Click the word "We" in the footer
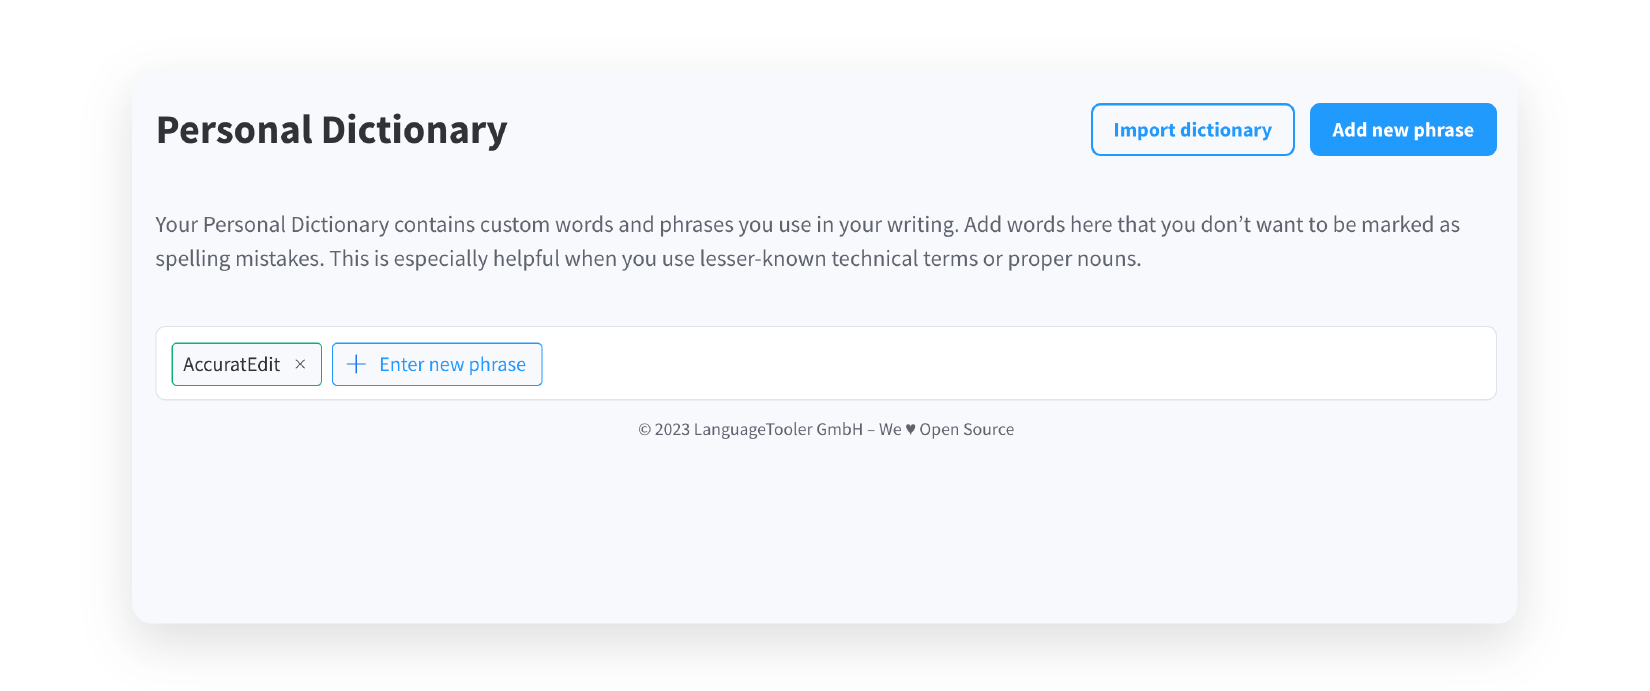 (890, 429)
